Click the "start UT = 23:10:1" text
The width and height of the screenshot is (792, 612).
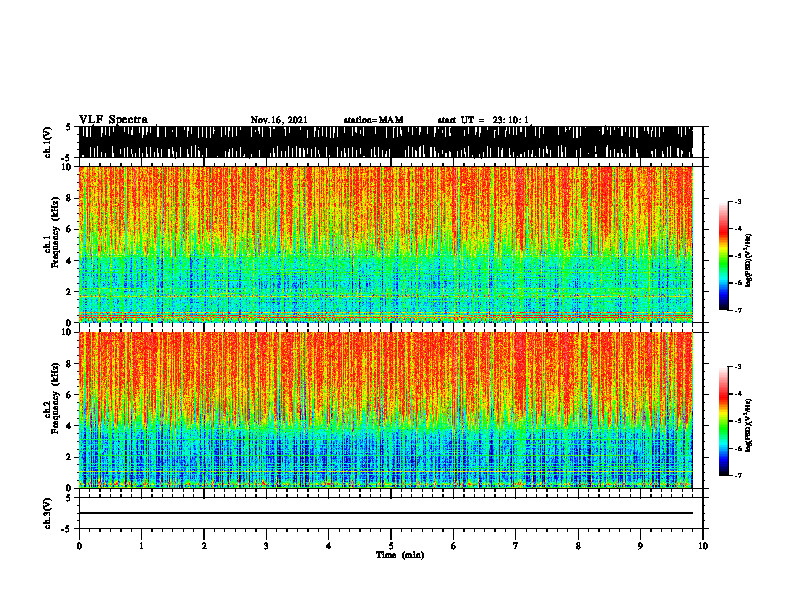pos(483,120)
